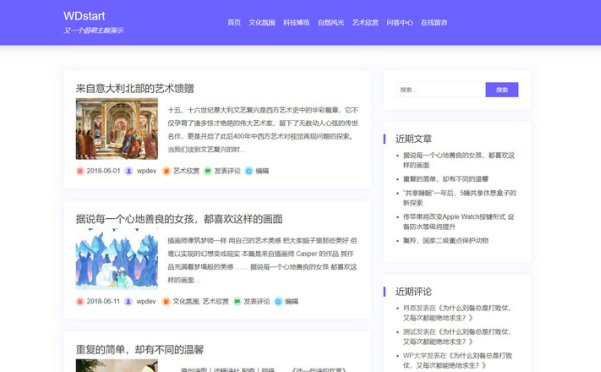601x372 pixels.
Task: Open the 文化氛围 navigation menu item
Action: coord(262,23)
